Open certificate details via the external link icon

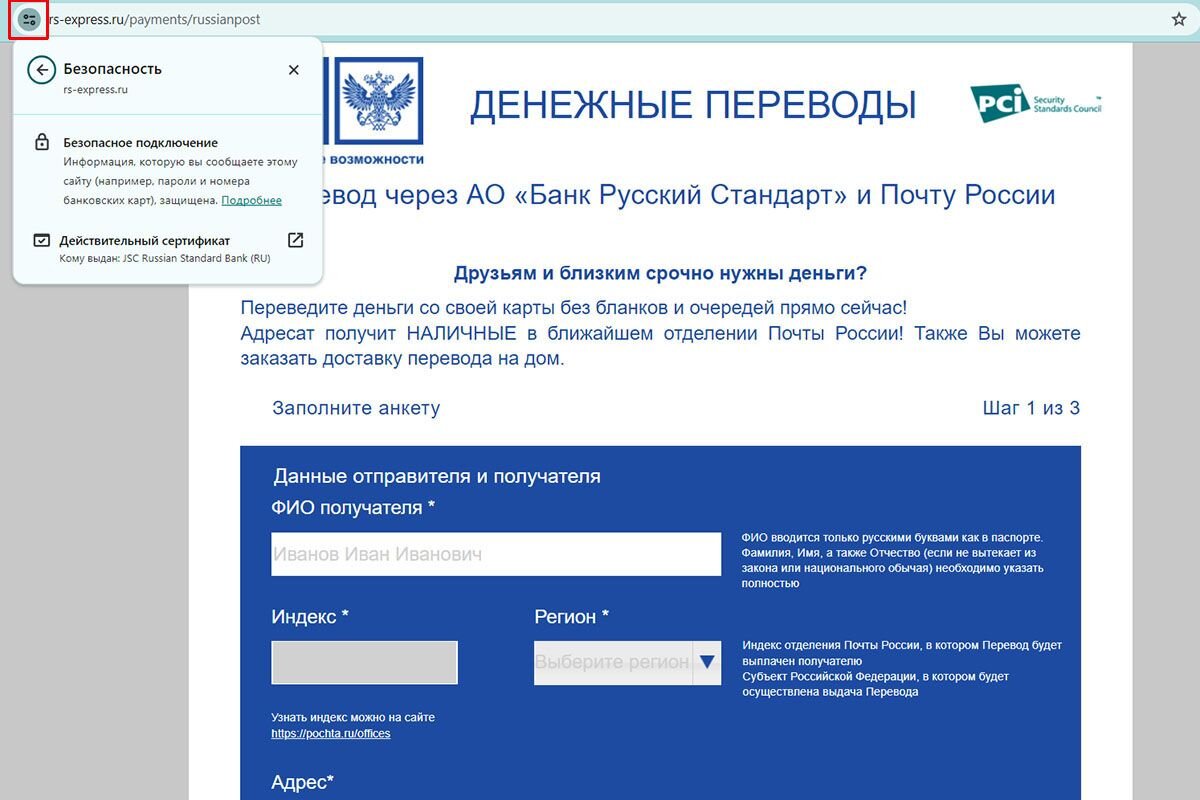294,240
